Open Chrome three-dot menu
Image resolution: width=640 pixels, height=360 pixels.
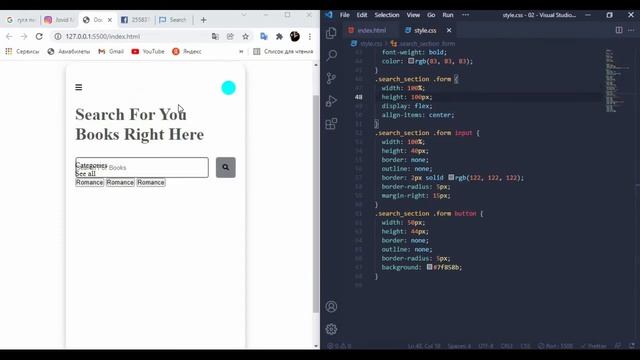[x=310, y=36]
